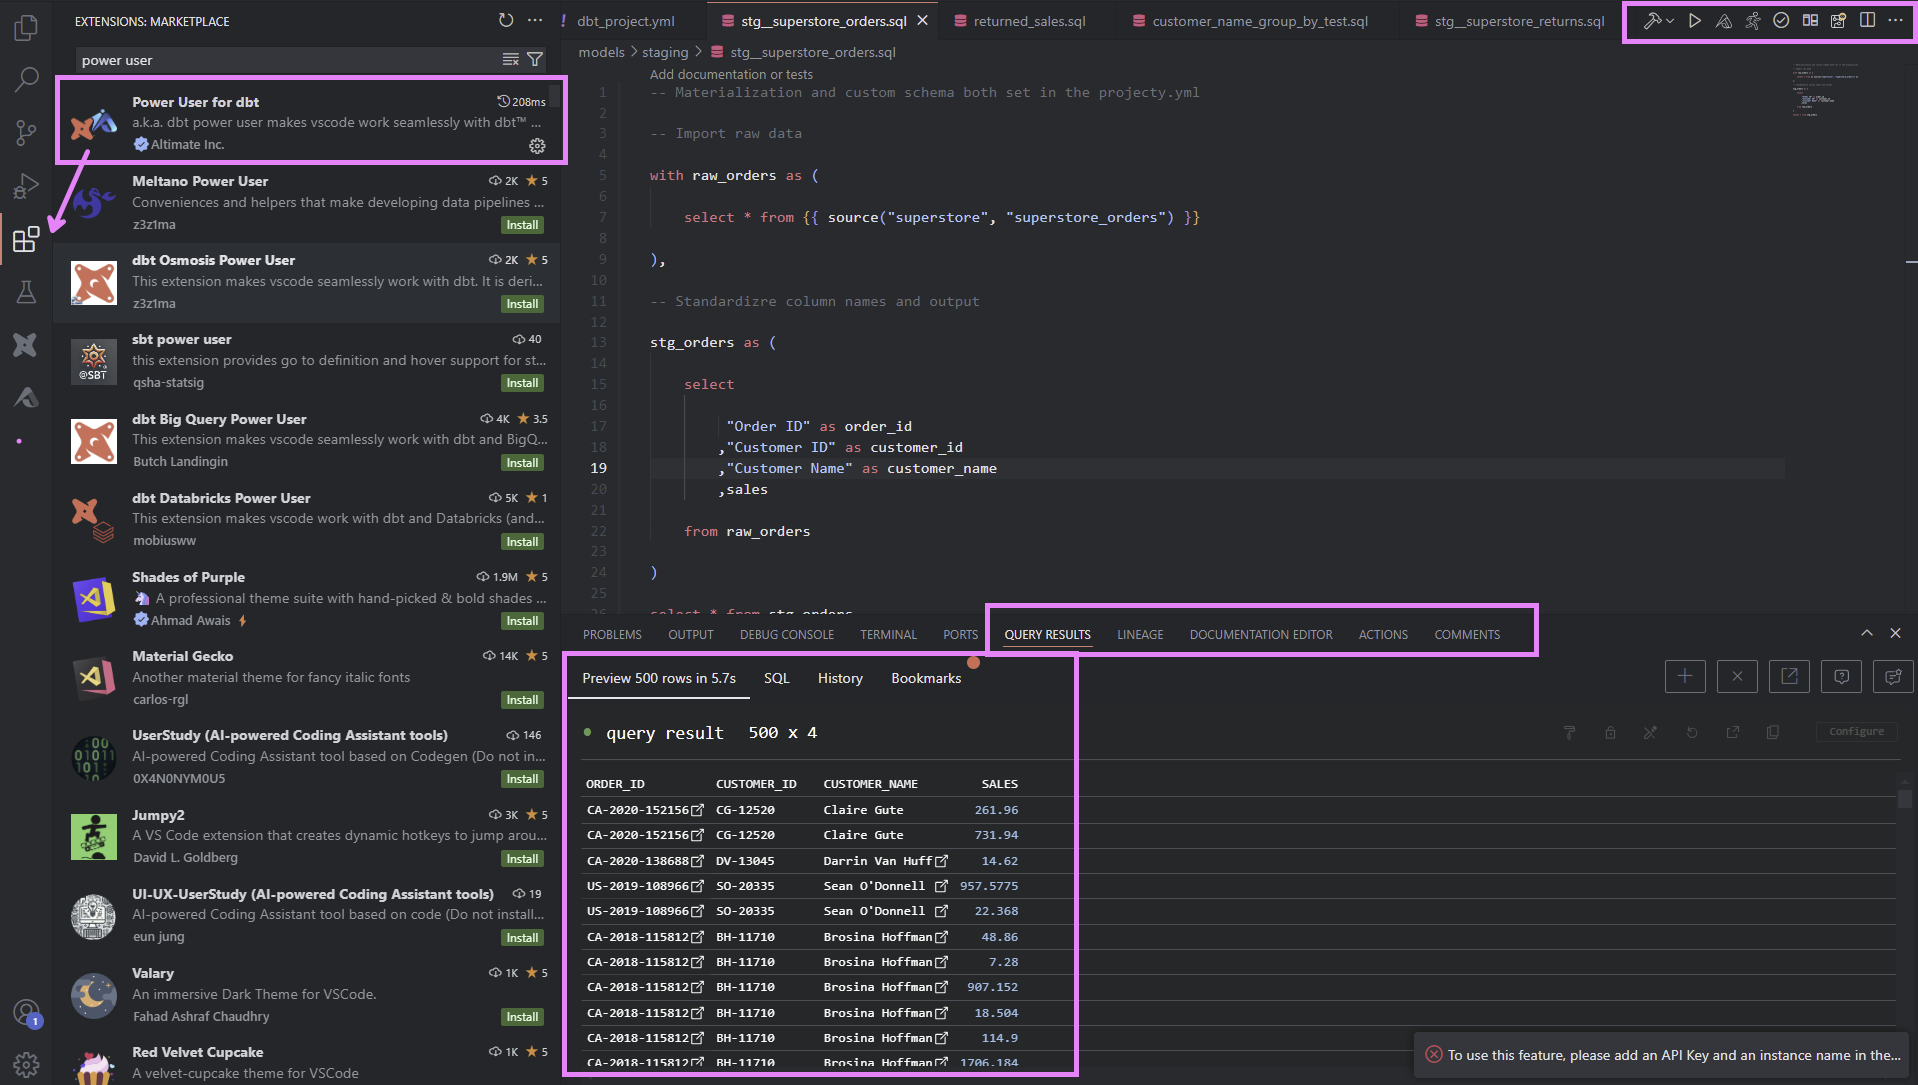Install the Meltano Power User extension
This screenshot has height=1085, width=1918.
tap(522, 225)
